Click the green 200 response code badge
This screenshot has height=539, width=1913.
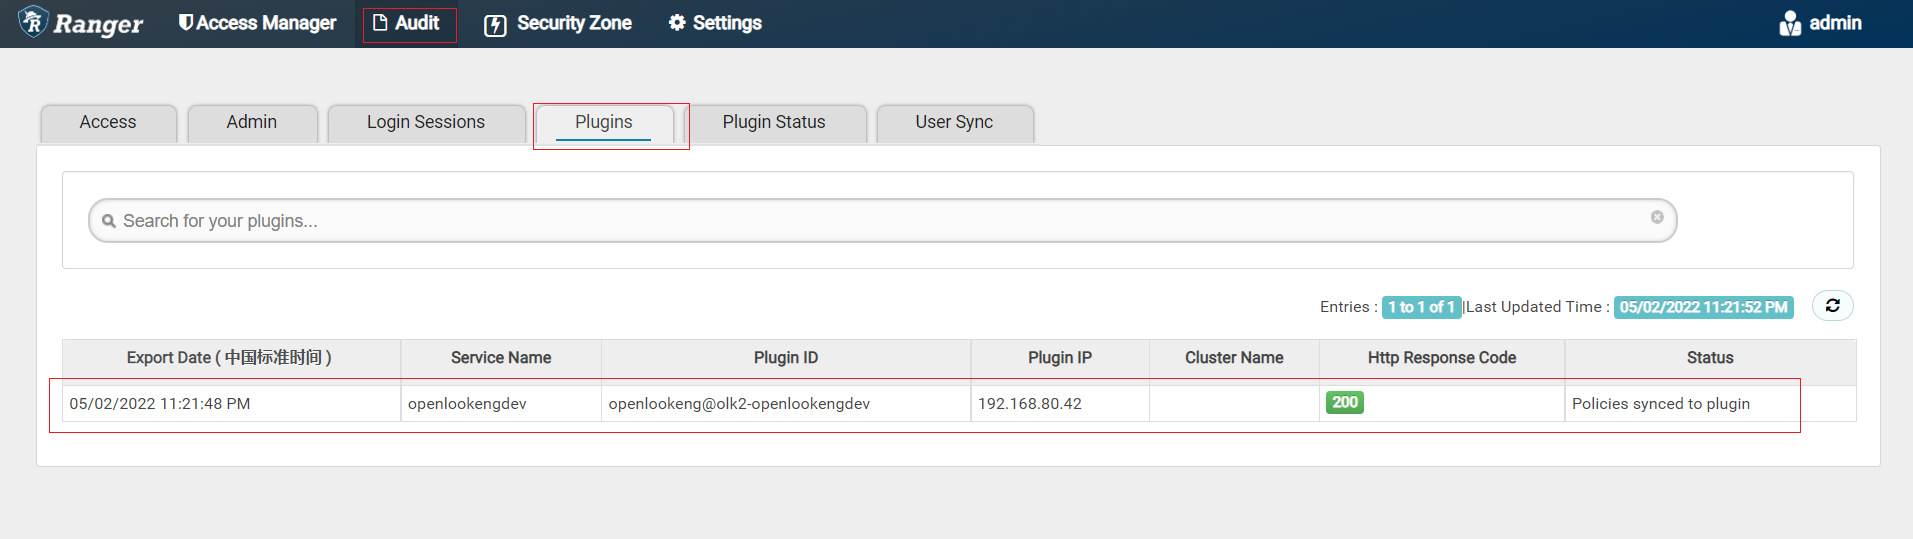click(1344, 403)
